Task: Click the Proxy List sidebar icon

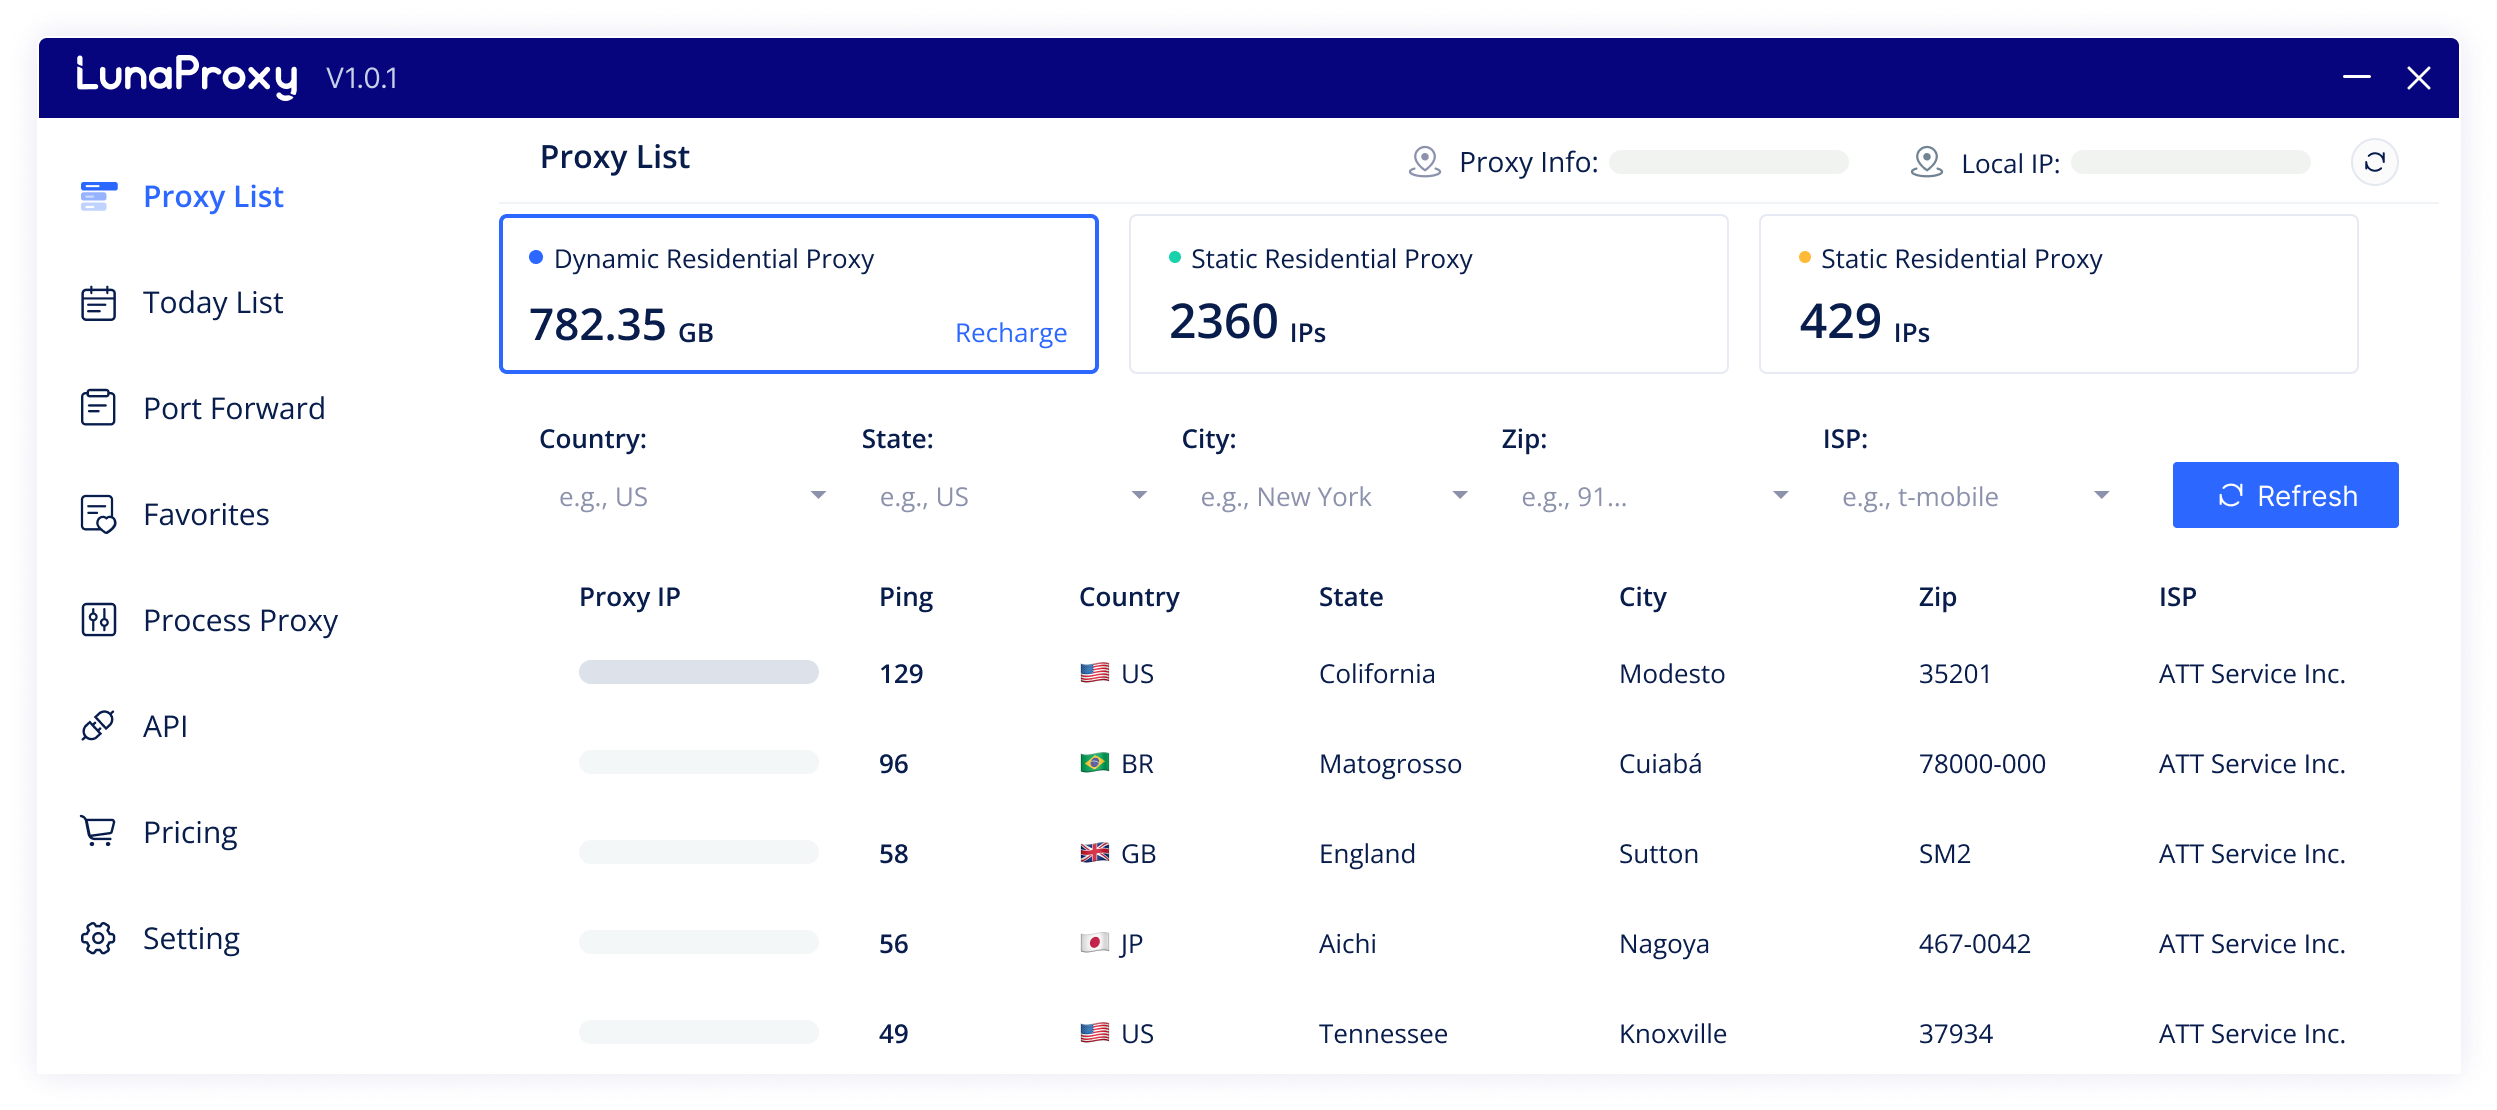Action: (99, 197)
